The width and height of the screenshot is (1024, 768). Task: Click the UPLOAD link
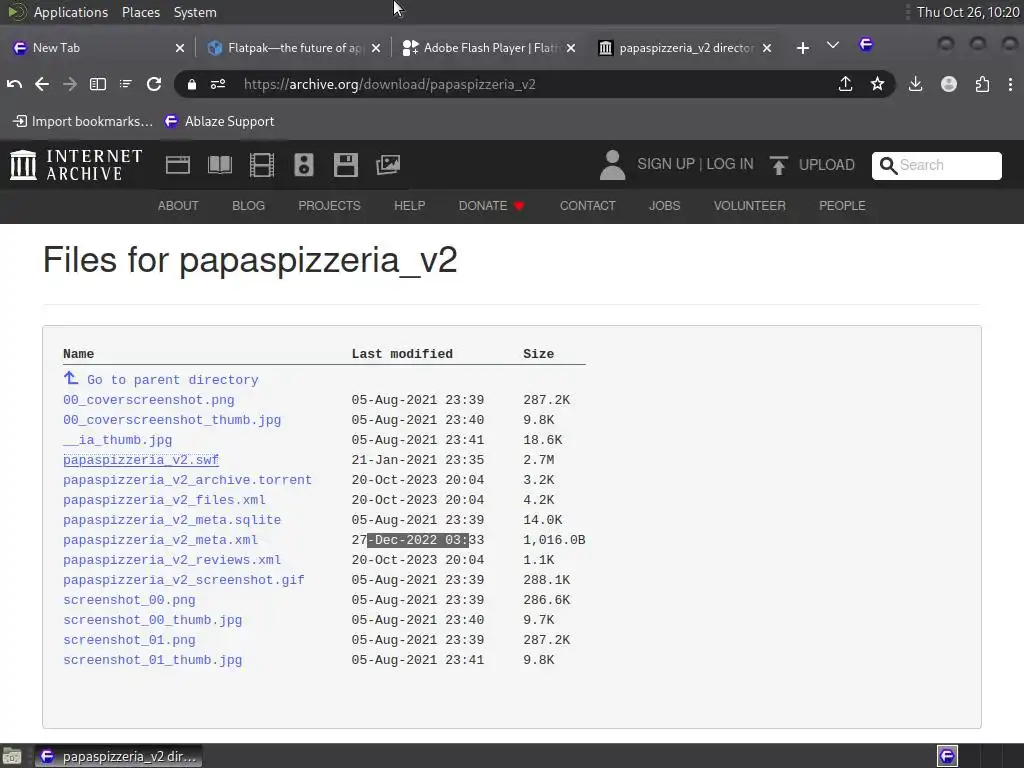tap(827, 165)
